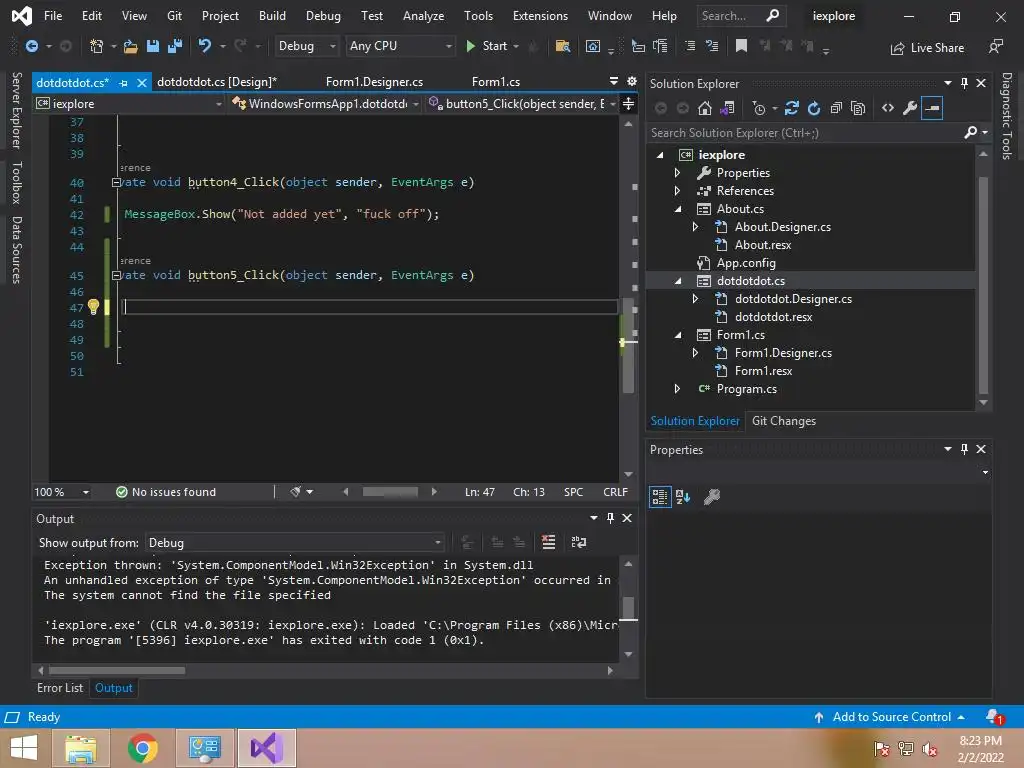Refresh the Solution Explorer
This screenshot has width=1024, height=768.
click(x=814, y=108)
